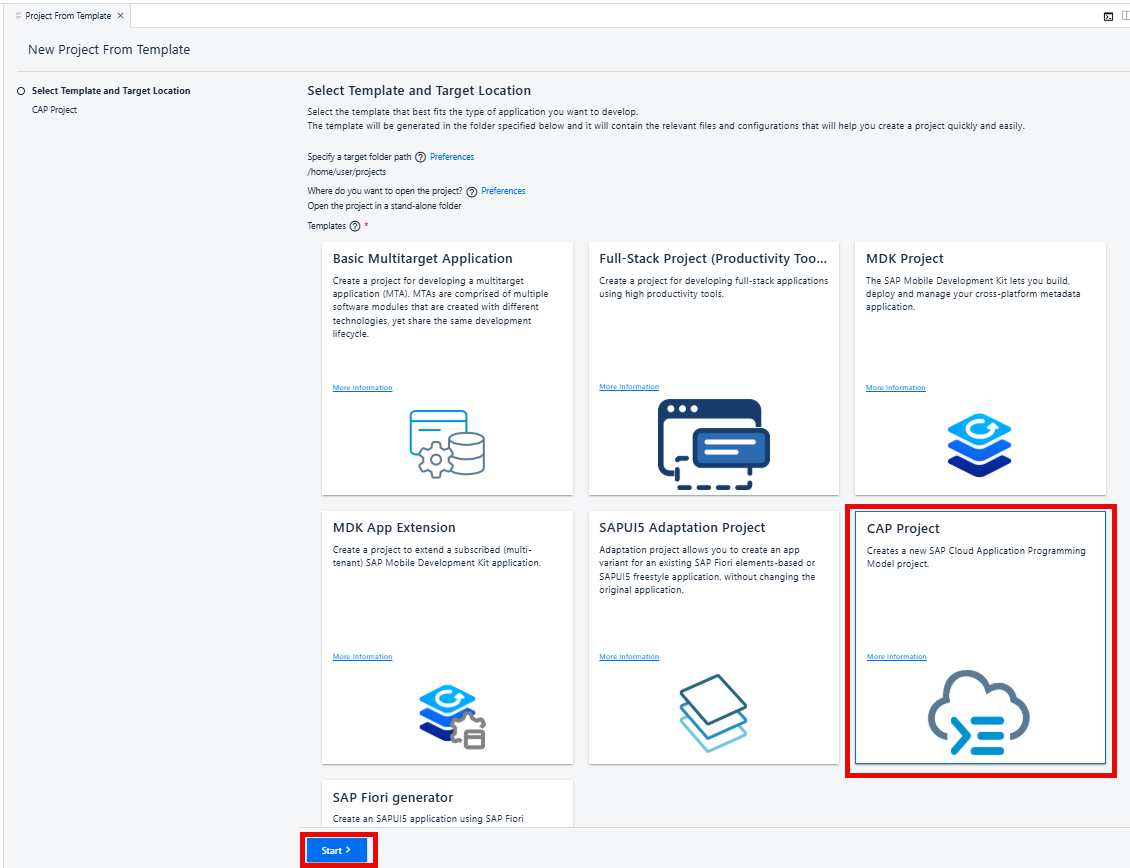Screen dimensions: 1130x868
Task: Click the MDK App Extension puzzle icon
Action: point(453,717)
